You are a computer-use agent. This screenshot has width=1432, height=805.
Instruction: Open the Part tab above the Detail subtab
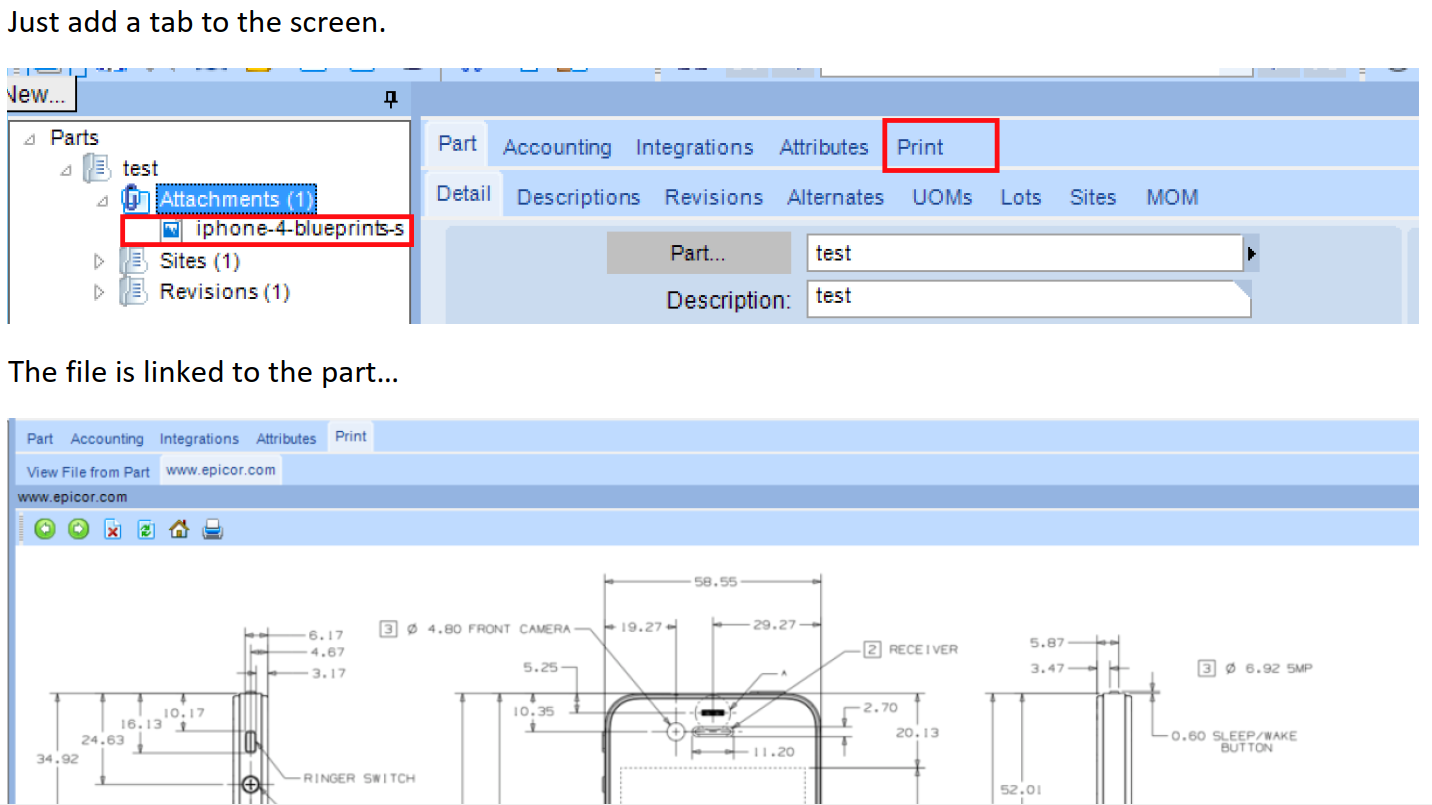(457, 144)
